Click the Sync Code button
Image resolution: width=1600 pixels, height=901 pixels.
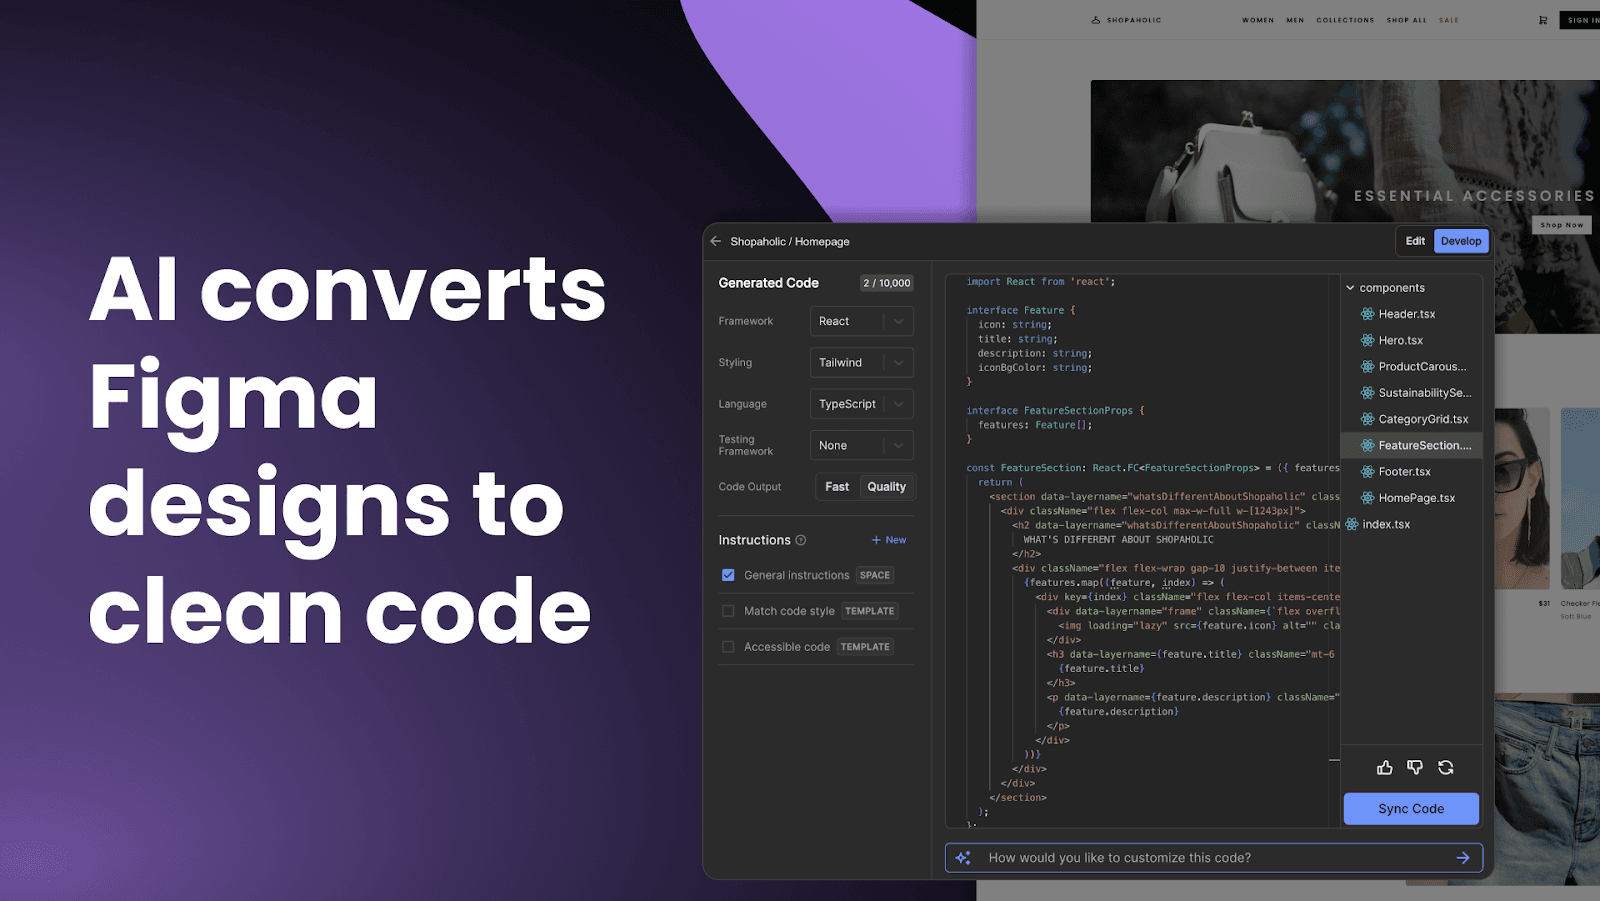coord(1411,809)
